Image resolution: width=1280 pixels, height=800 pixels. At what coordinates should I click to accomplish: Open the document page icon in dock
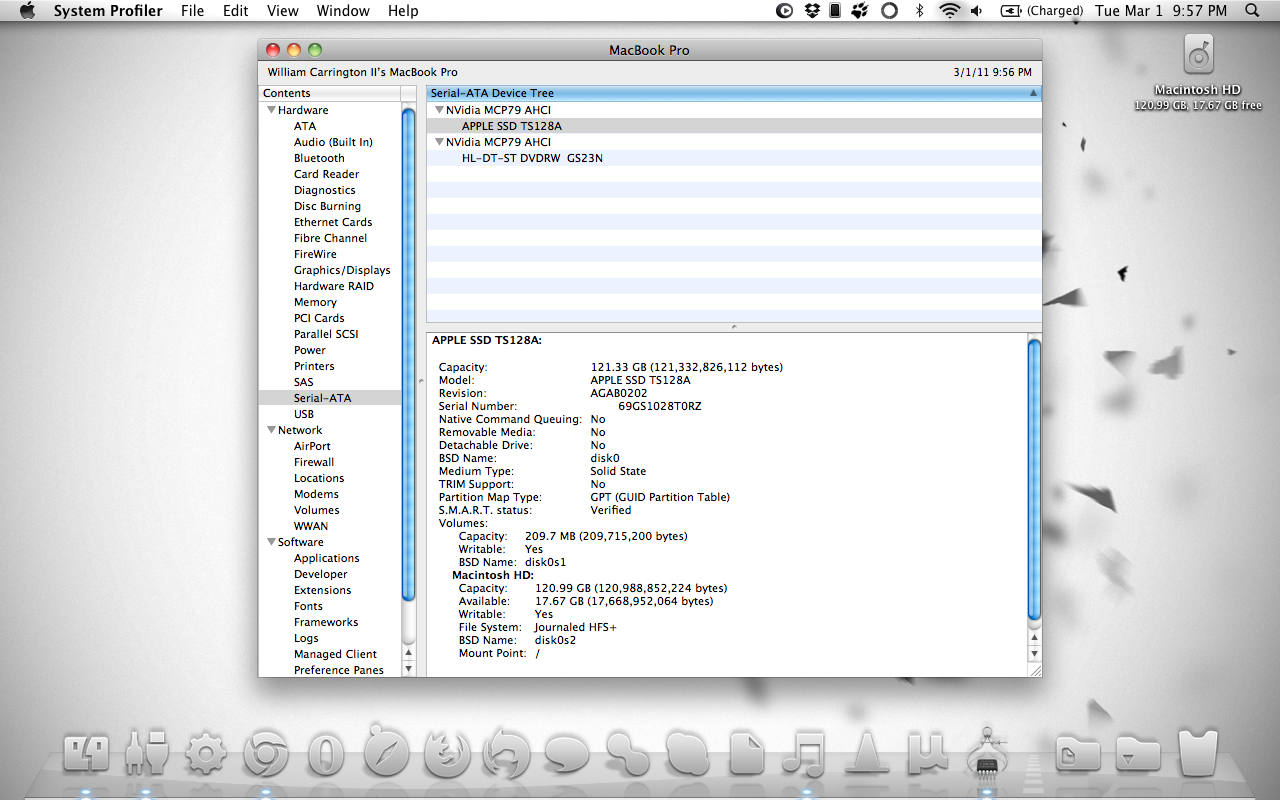pos(747,752)
